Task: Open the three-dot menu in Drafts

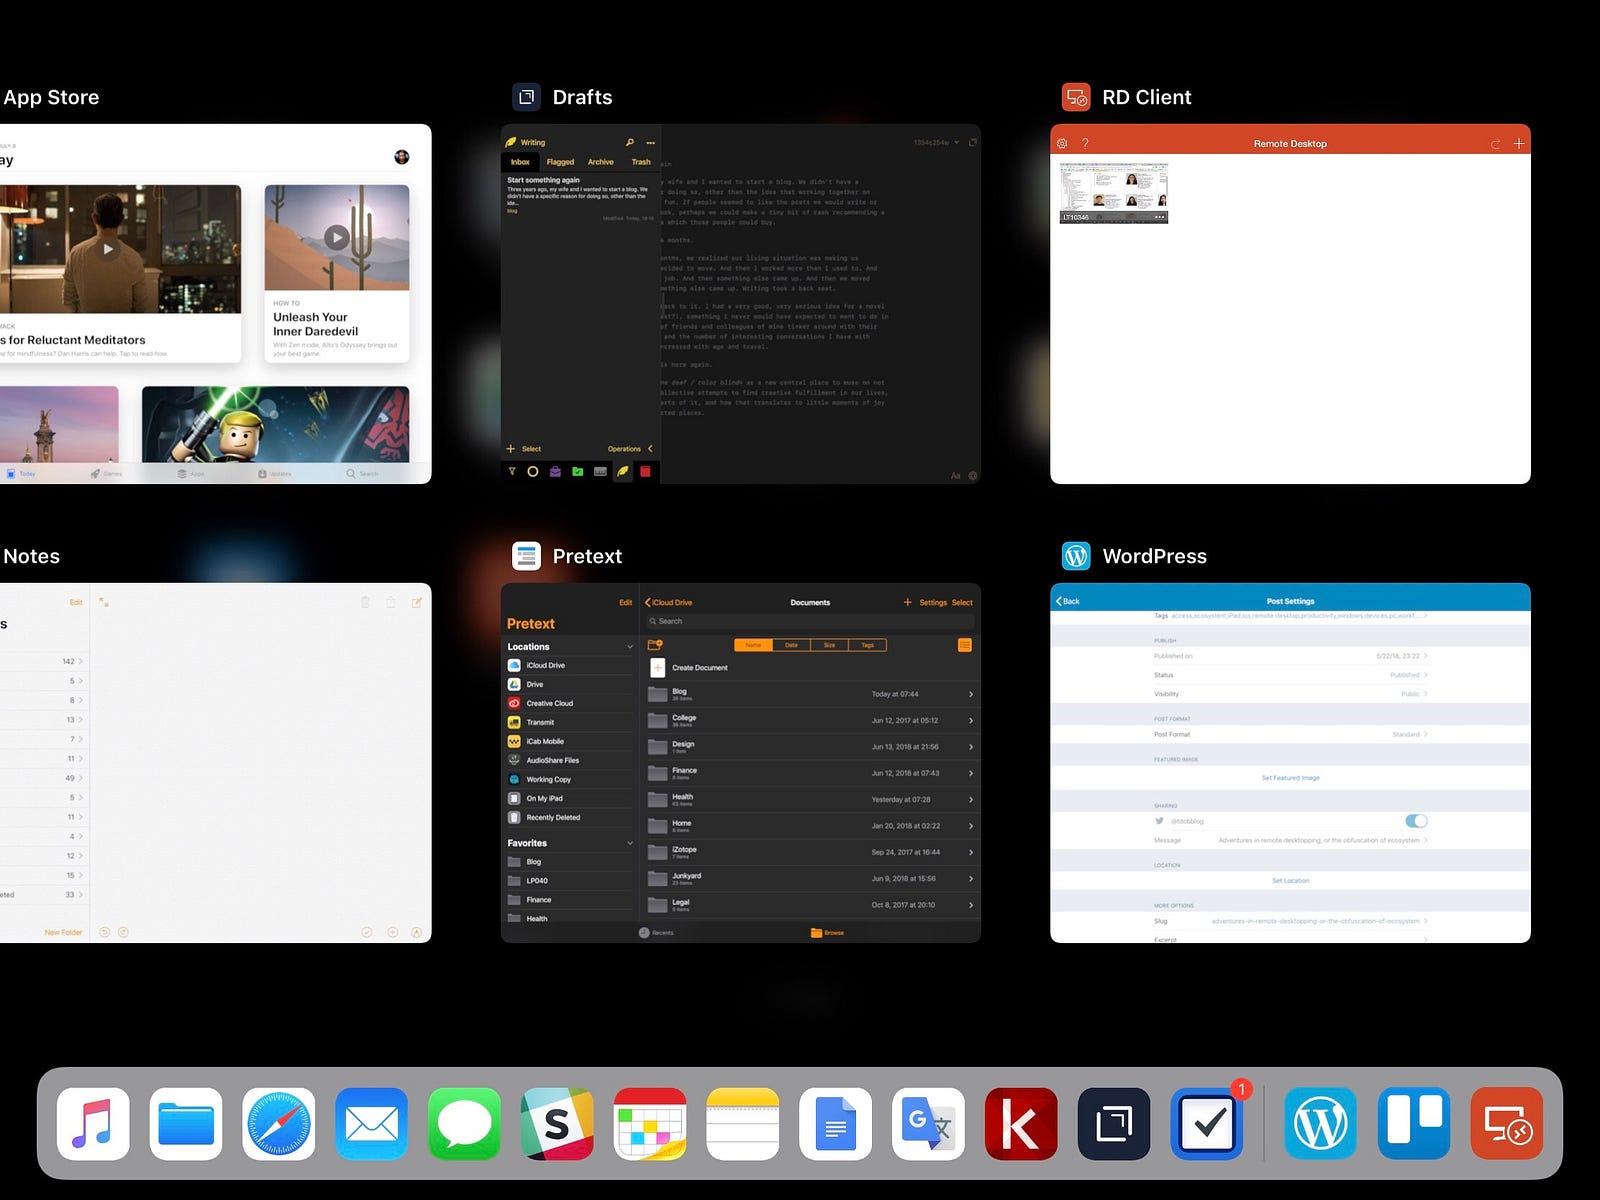Action: tap(651, 142)
